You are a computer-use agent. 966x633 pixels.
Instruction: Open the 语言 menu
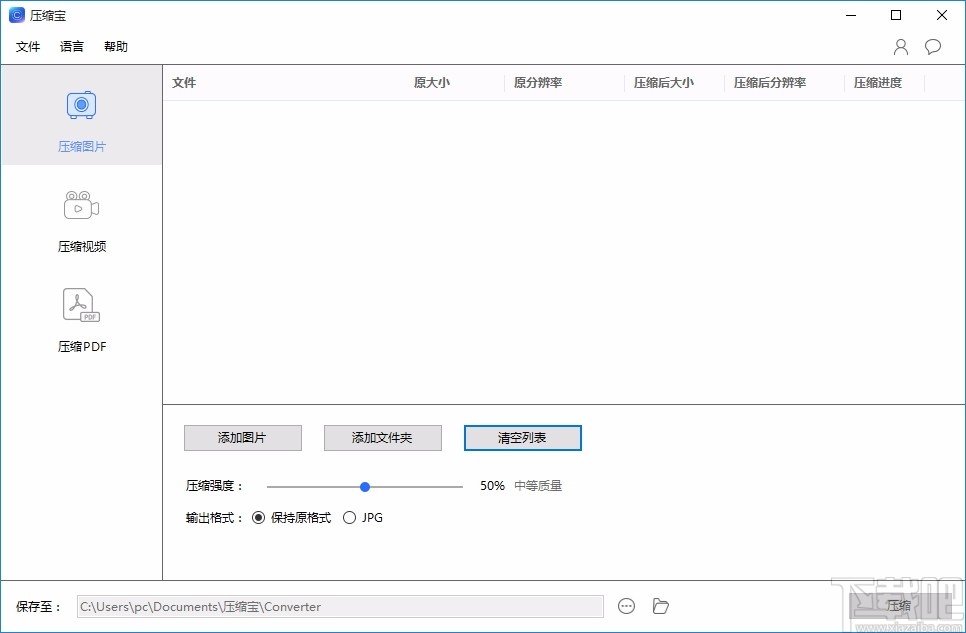[x=70, y=46]
